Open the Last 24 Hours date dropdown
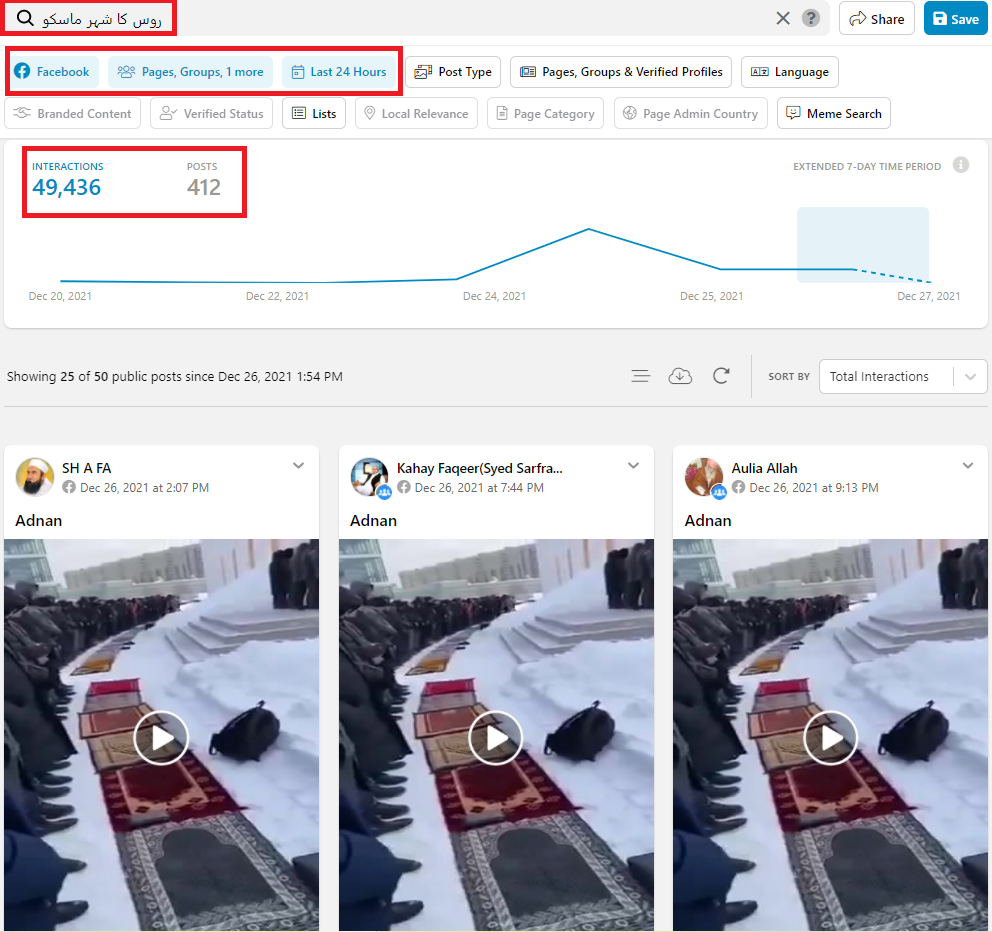The image size is (992, 932). pos(338,72)
